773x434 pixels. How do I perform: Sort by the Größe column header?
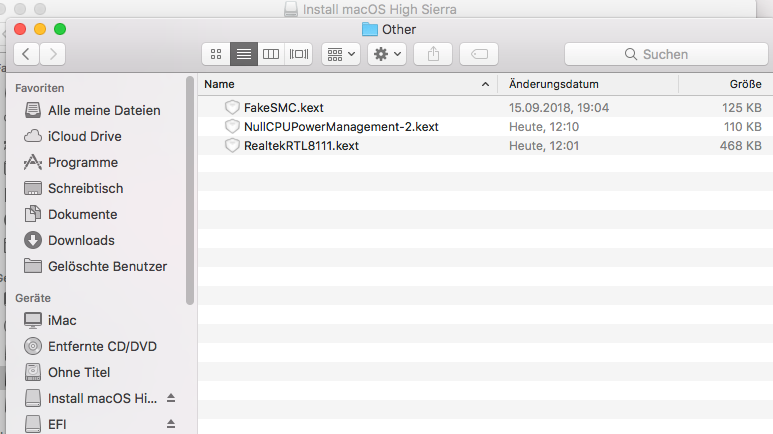tap(726, 84)
